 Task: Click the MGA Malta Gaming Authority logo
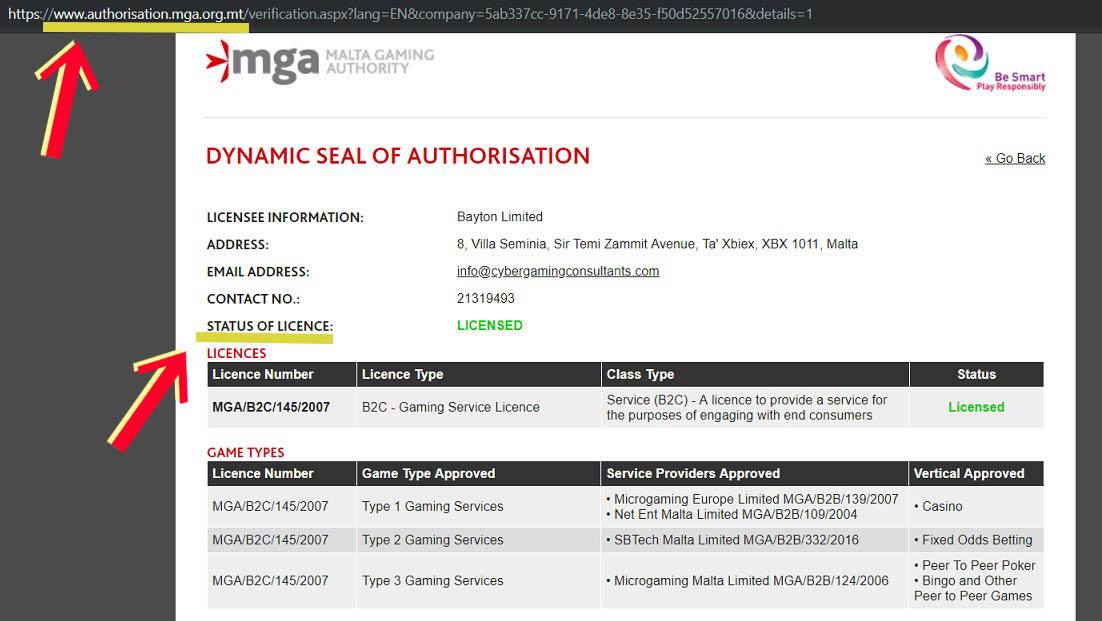pyautogui.click(x=320, y=62)
